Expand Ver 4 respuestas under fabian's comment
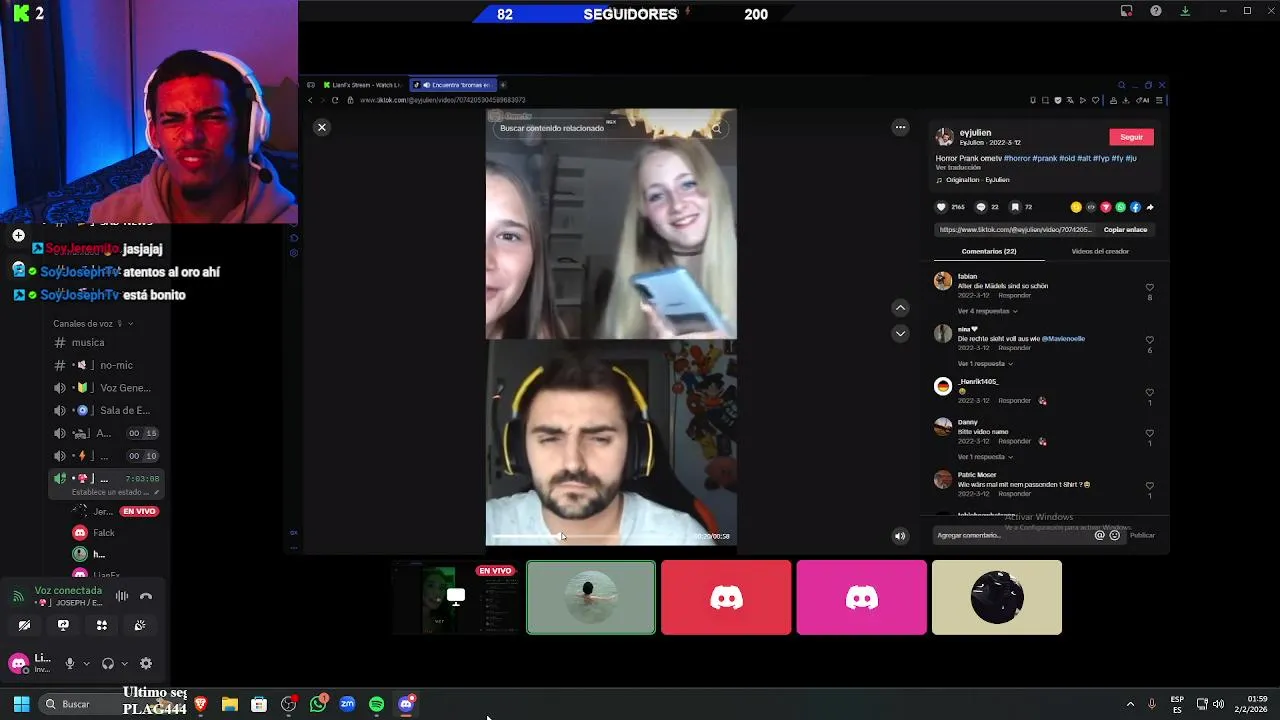 click(987, 311)
